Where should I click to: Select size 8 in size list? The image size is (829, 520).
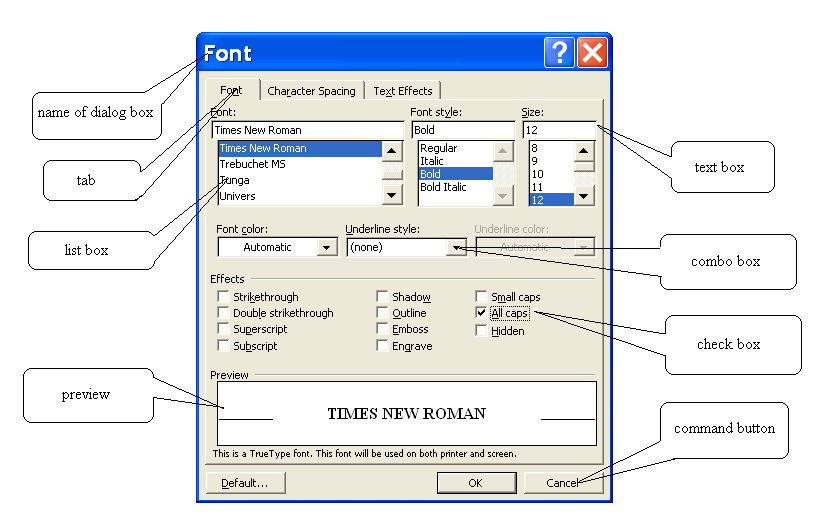(551, 148)
